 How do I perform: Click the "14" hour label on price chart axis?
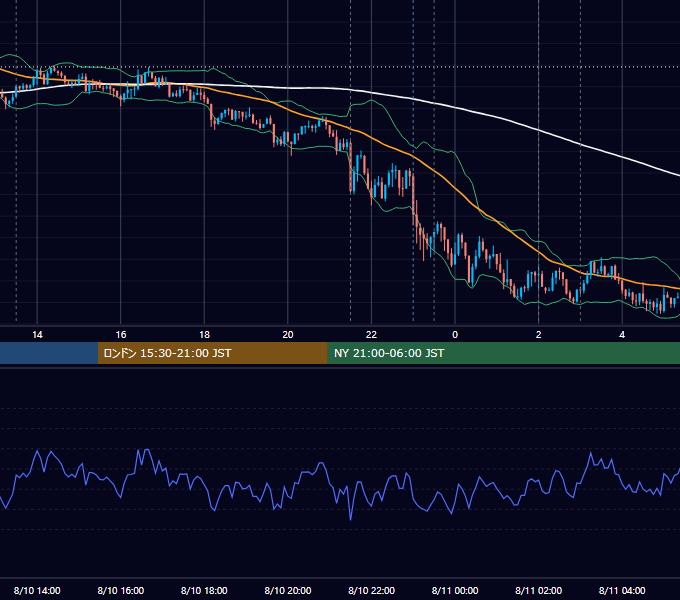pyautogui.click(x=37, y=335)
